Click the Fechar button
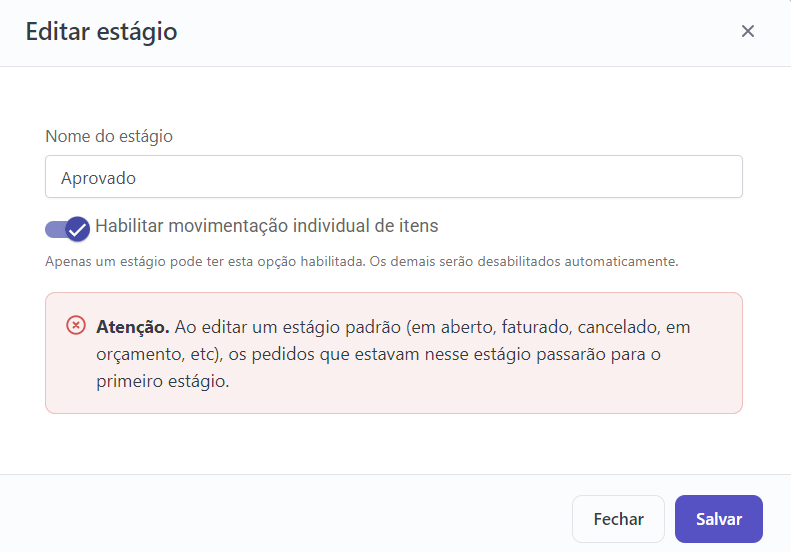Screen dimensions: 791x552 pos(618,519)
